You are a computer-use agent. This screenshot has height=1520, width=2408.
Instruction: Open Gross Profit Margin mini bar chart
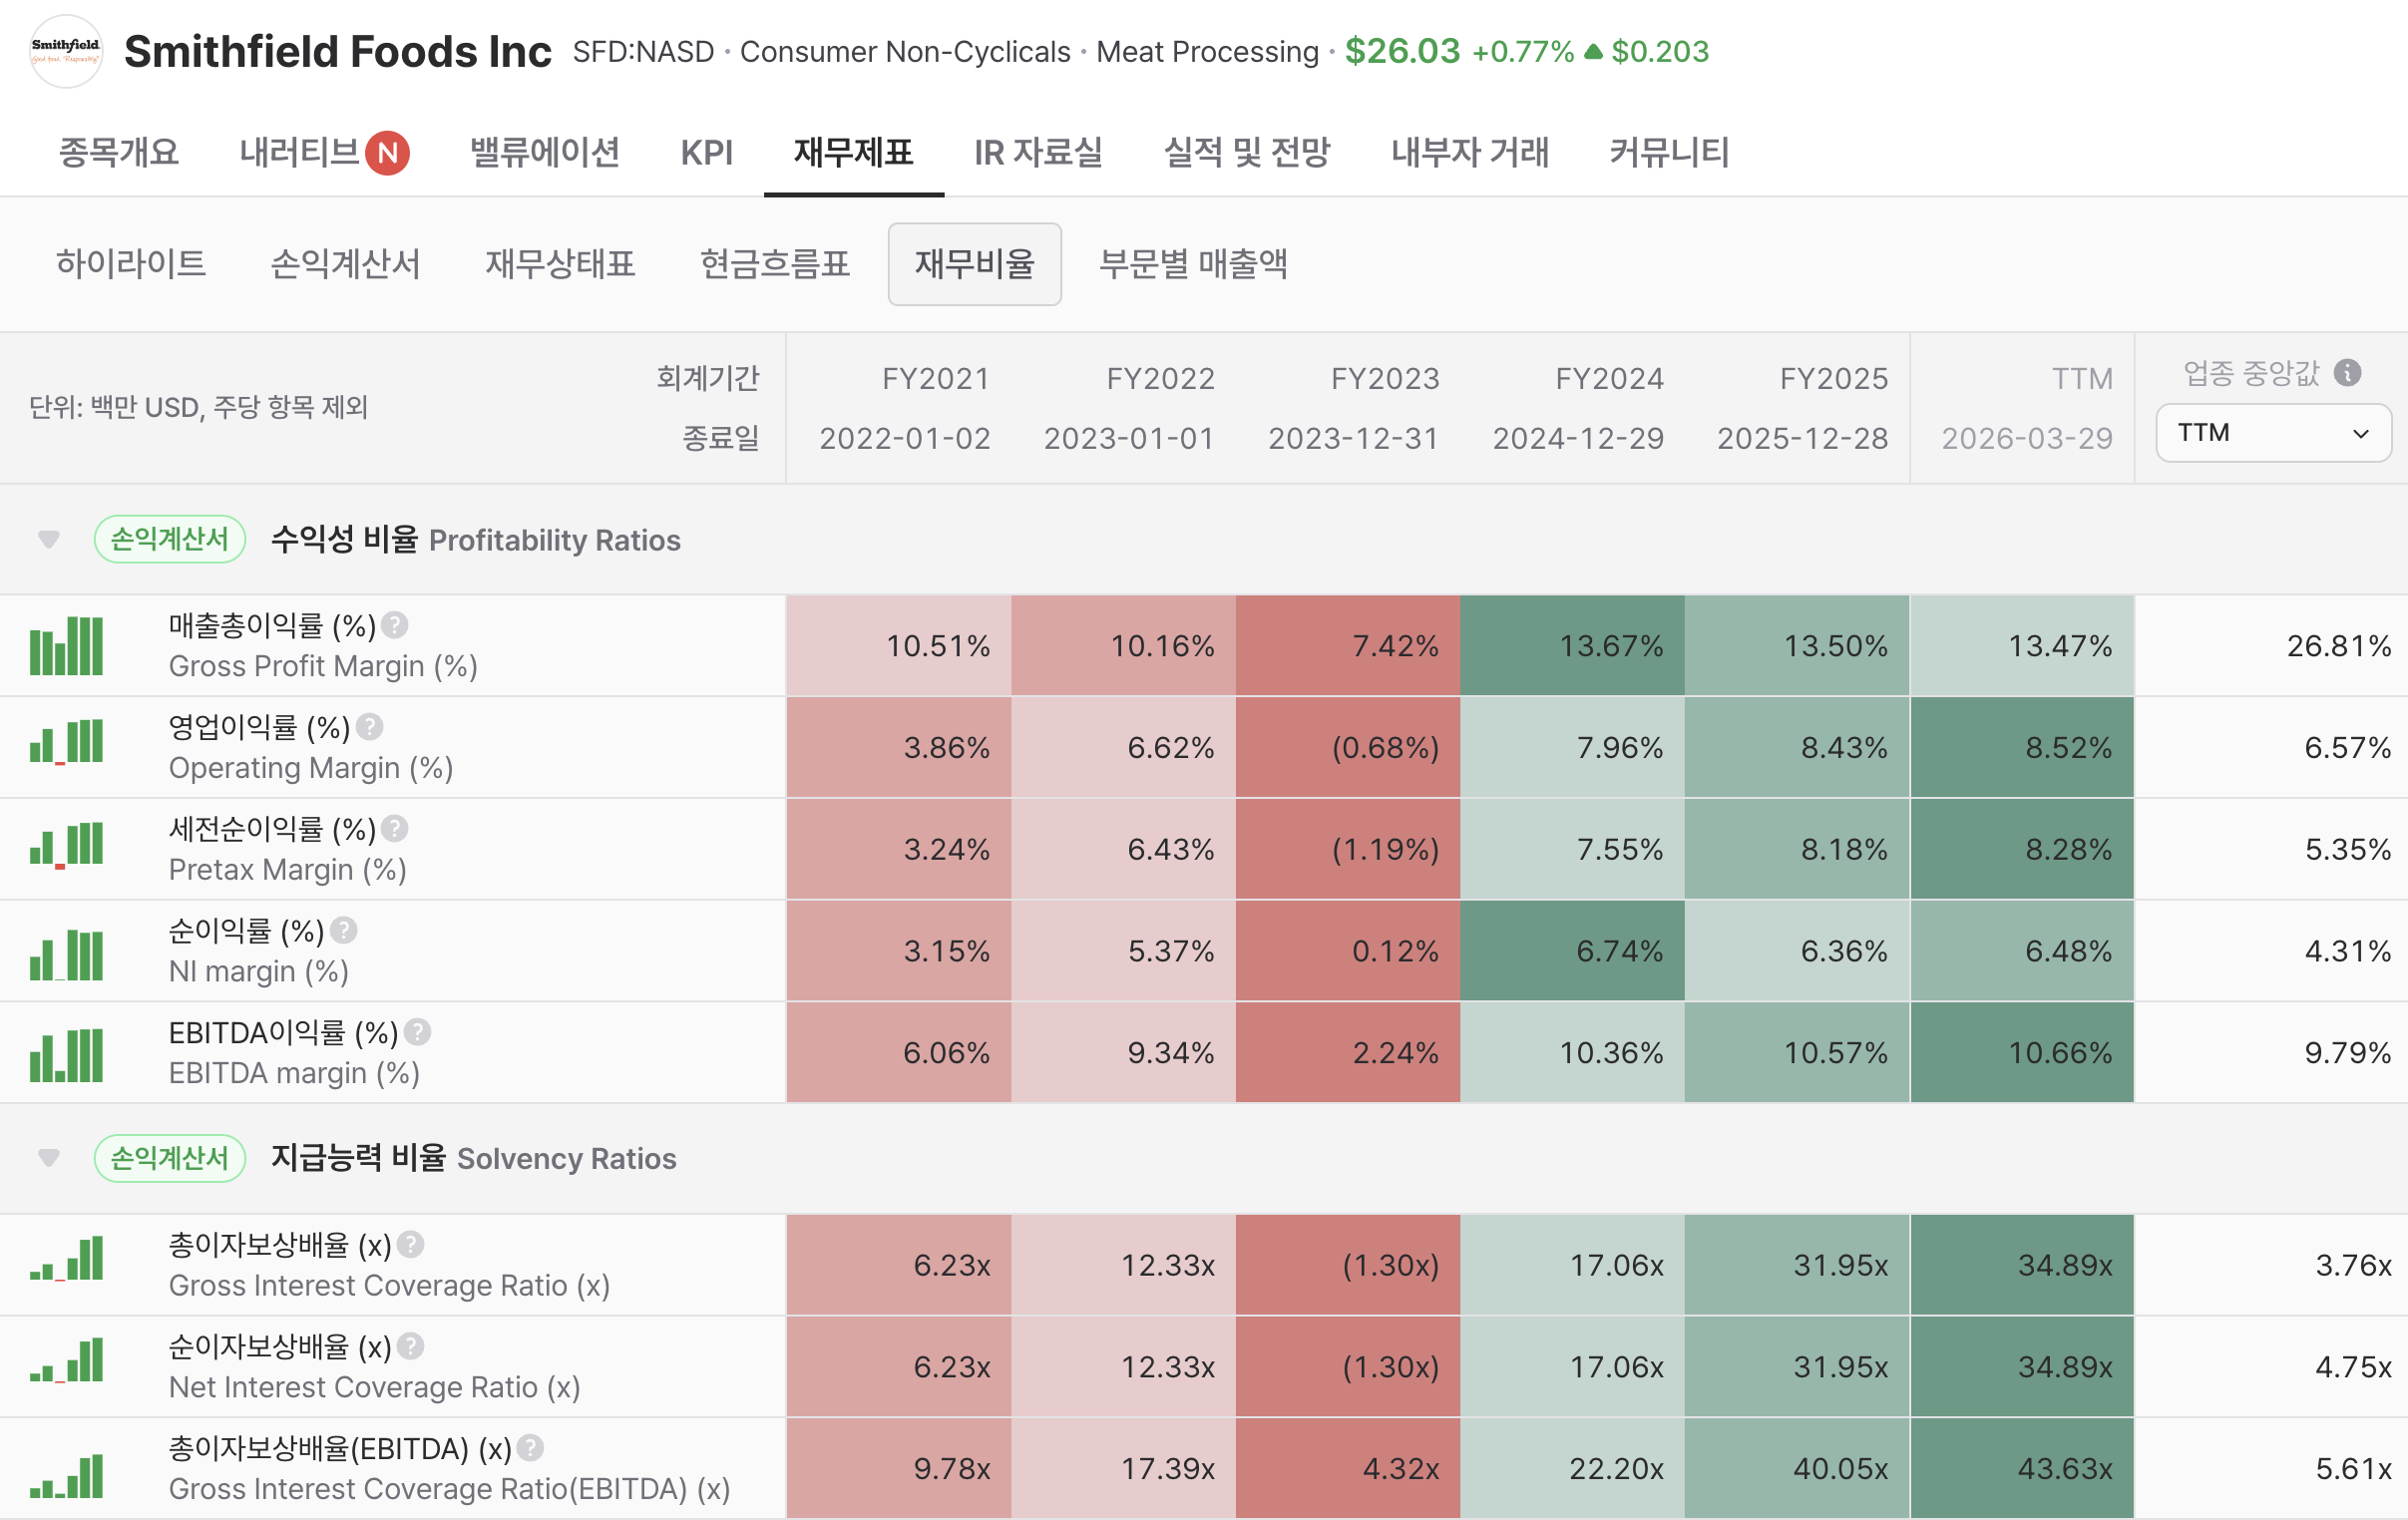pos(66,645)
